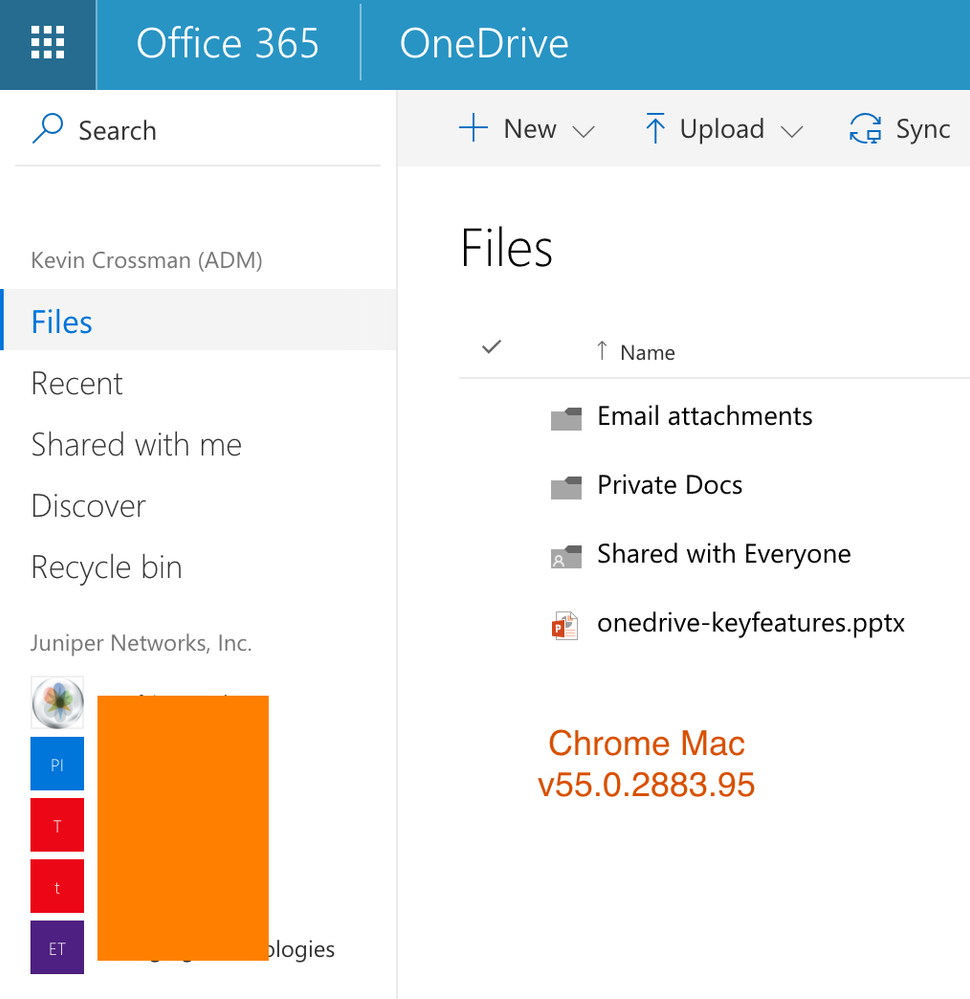Open the Office 365 app launcher grid
The width and height of the screenshot is (970, 999).
click(x=47, y=43)
